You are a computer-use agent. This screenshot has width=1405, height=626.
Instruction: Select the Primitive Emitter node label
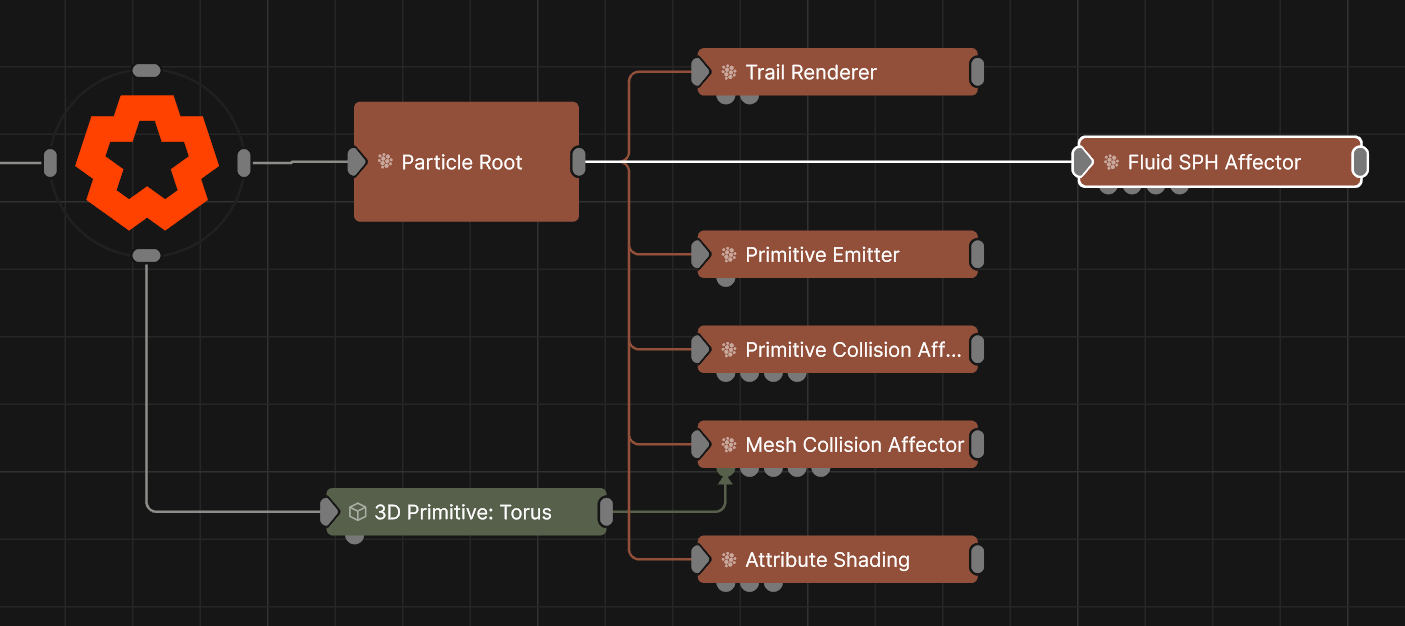822,255
